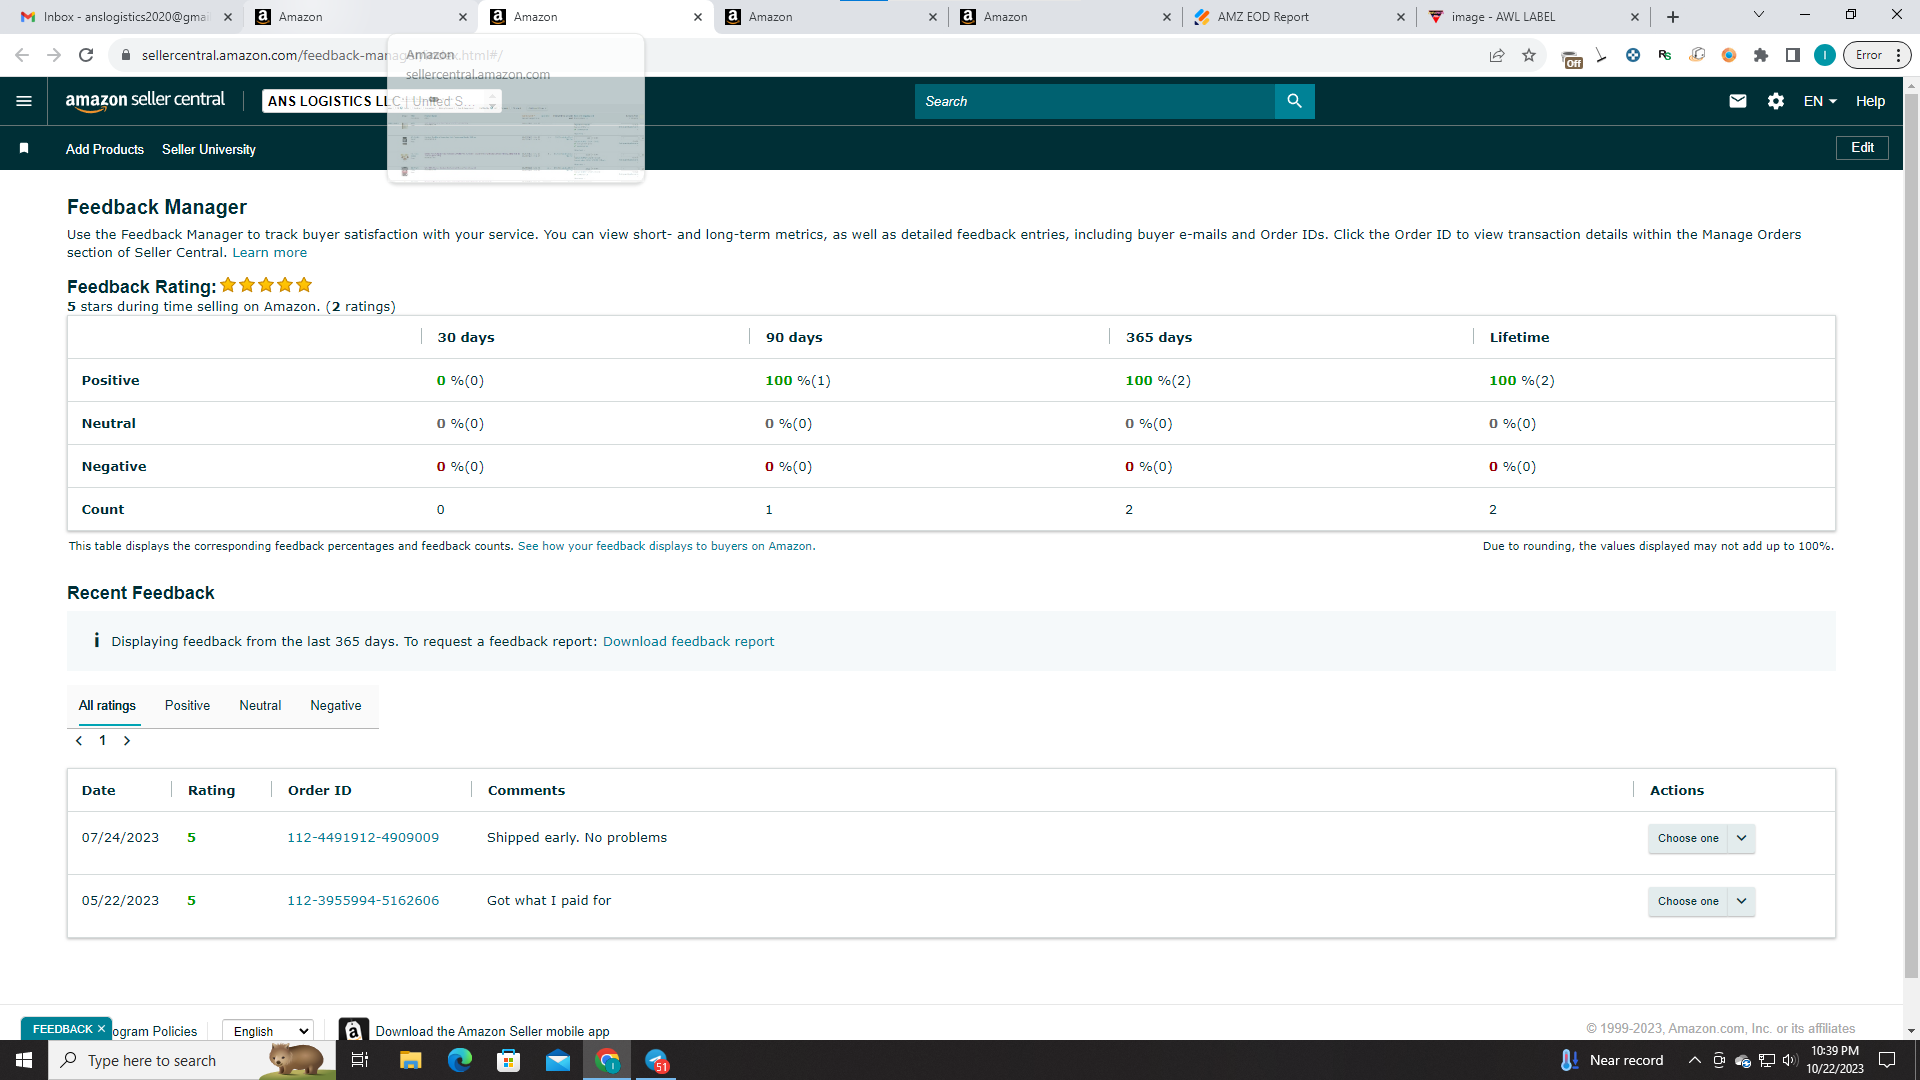Viewport: 1920px width, 1080px height.
Task: Open order 112-4491912-4909009
Action: (363, 838)
